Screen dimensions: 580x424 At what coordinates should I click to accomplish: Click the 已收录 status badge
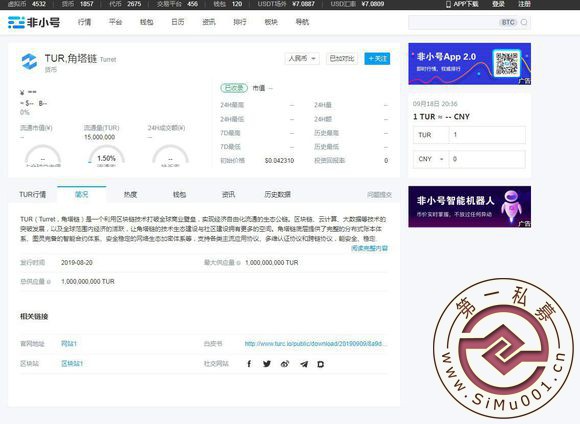[x=234, y=88]
